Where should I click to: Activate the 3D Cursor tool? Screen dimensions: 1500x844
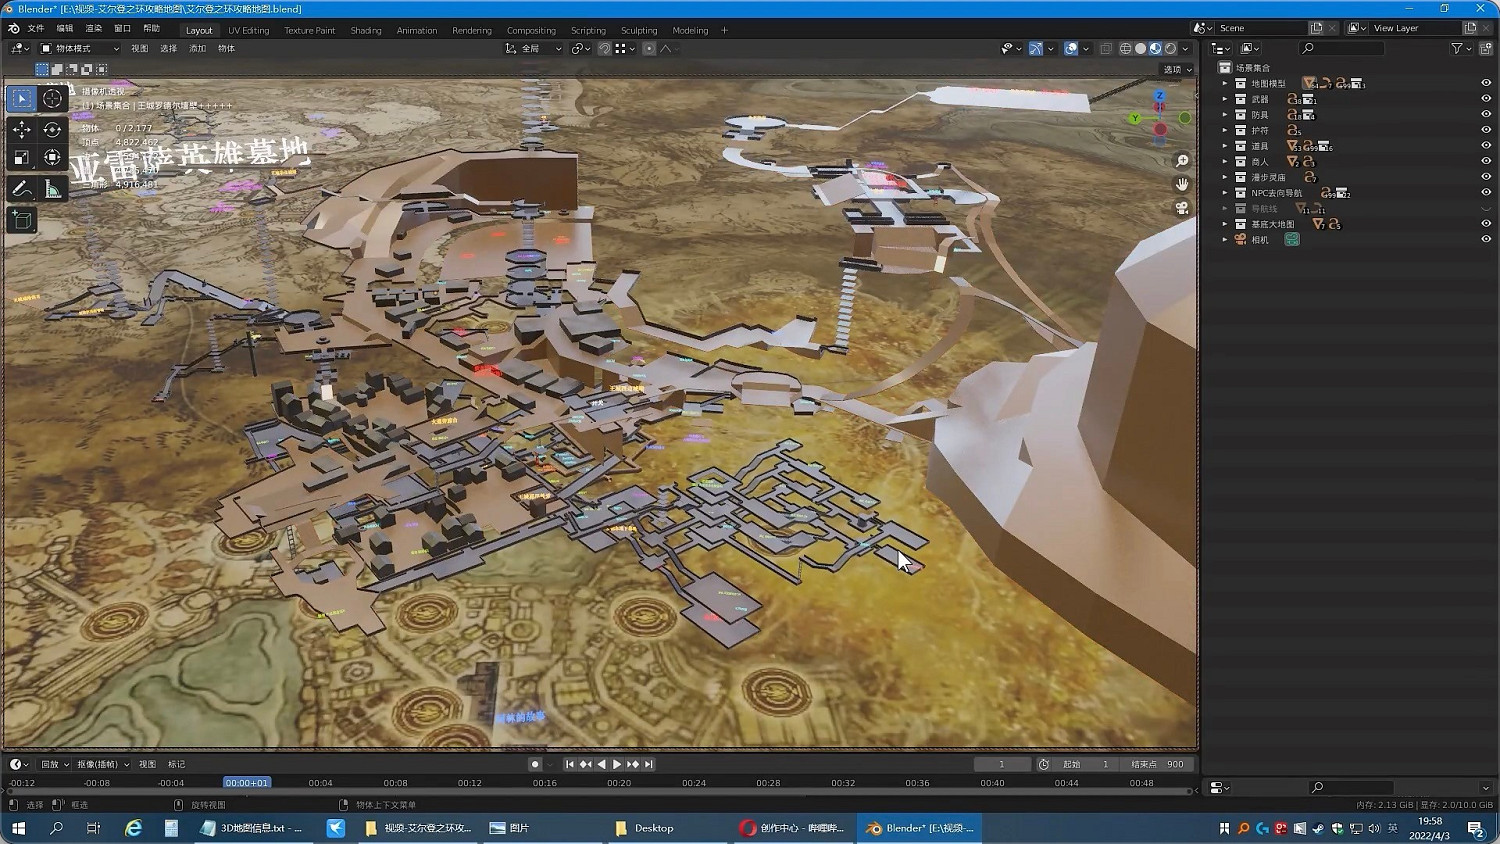pos(53,98)
